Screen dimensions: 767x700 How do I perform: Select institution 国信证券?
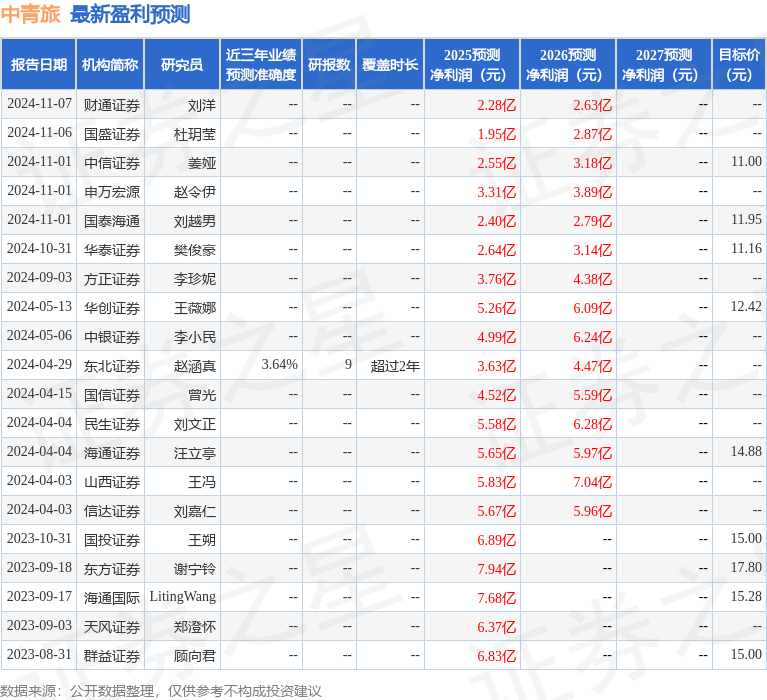tap(112, 395)
